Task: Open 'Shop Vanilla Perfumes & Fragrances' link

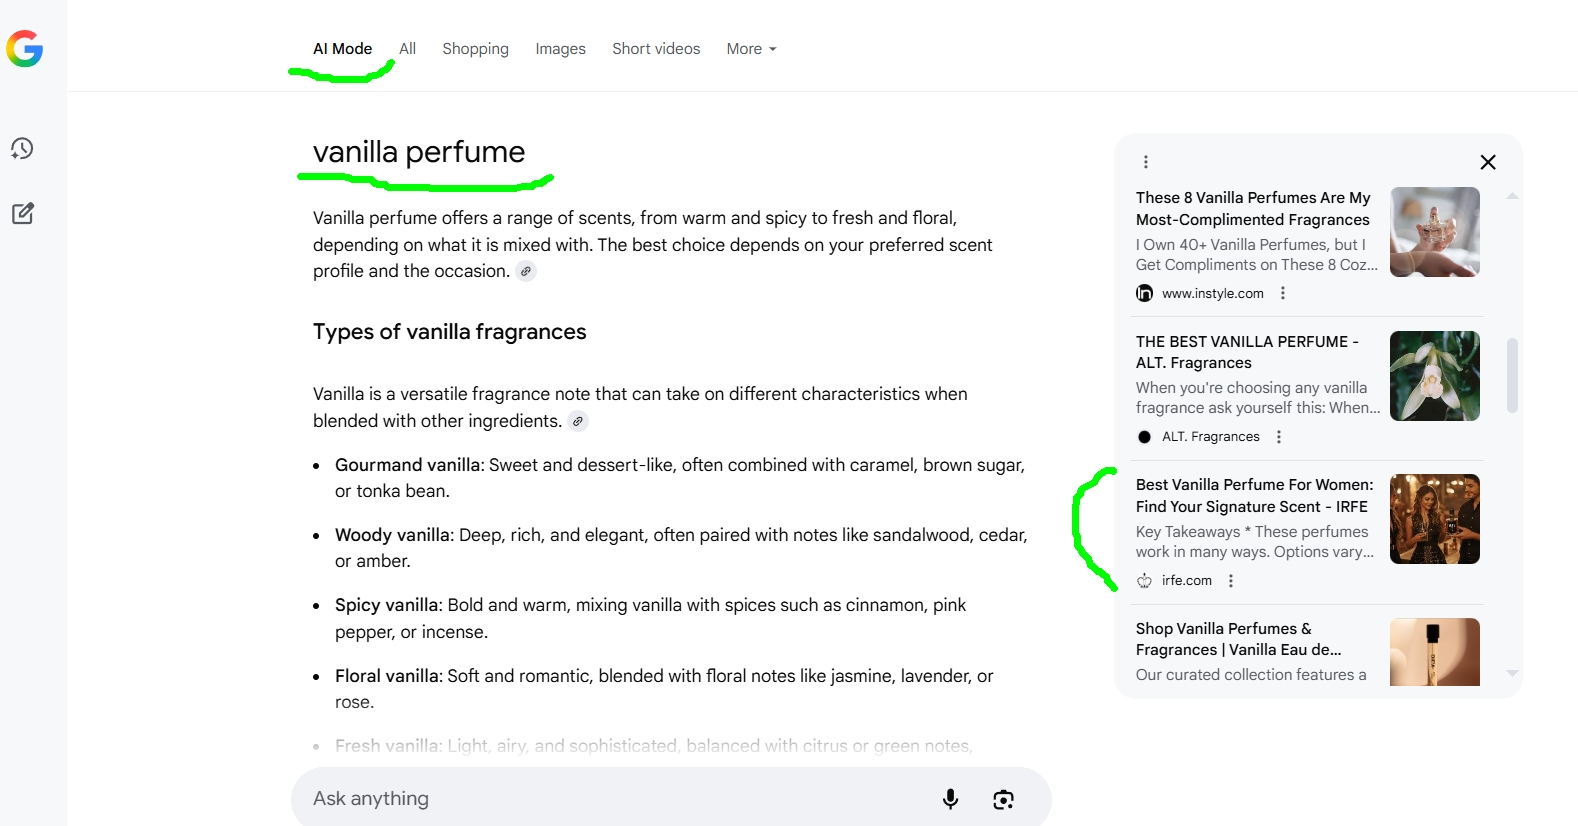Action: click(1239, 639)
